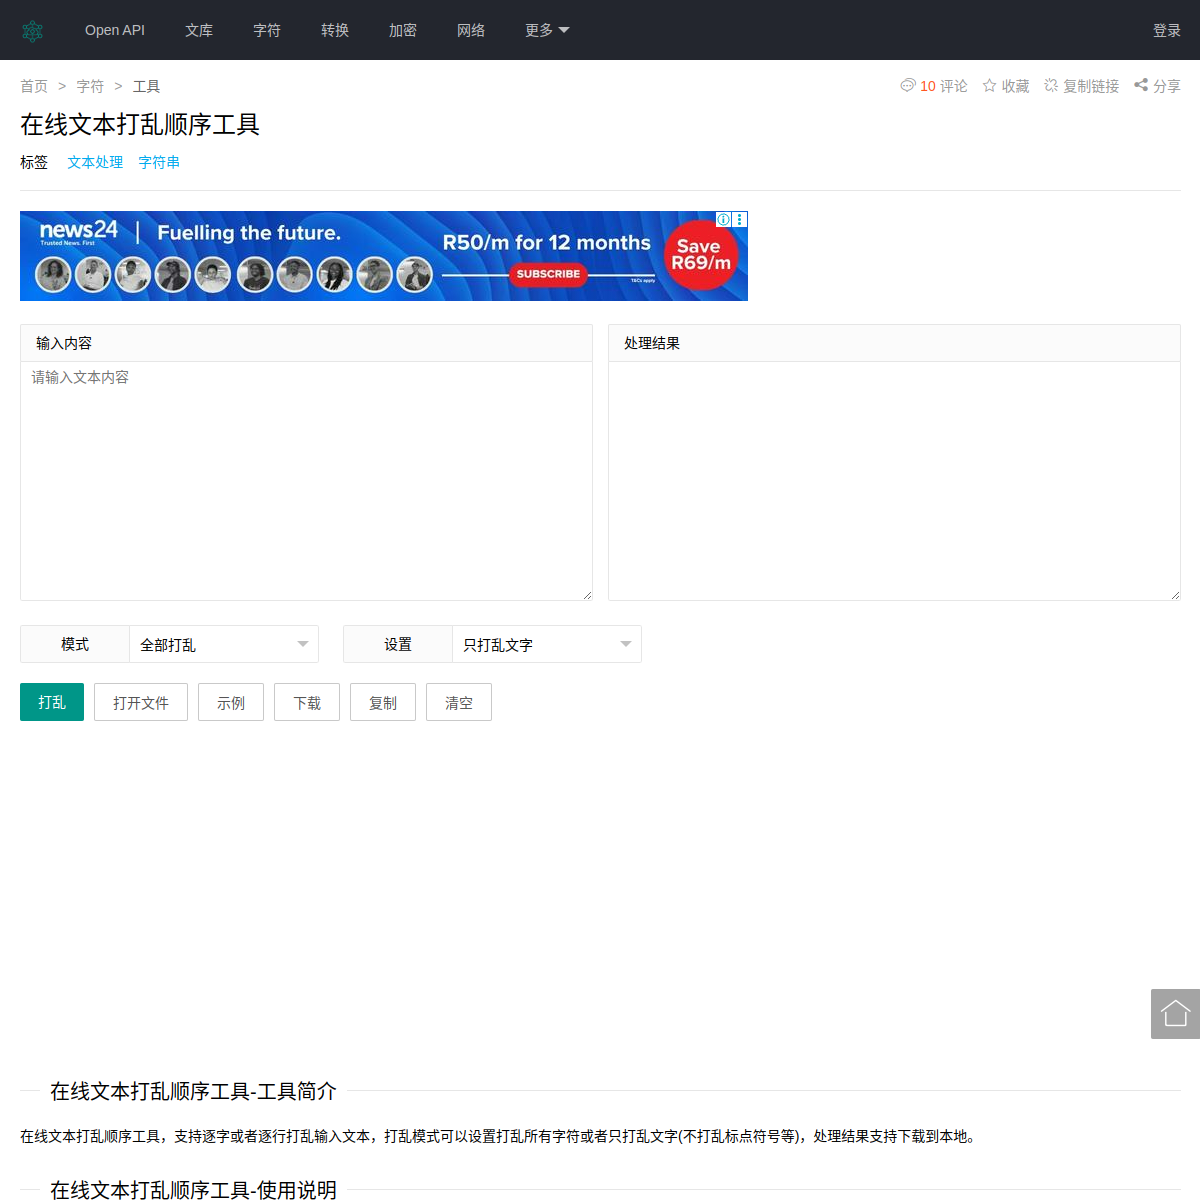Click the 复制 button

coord(383,703)
